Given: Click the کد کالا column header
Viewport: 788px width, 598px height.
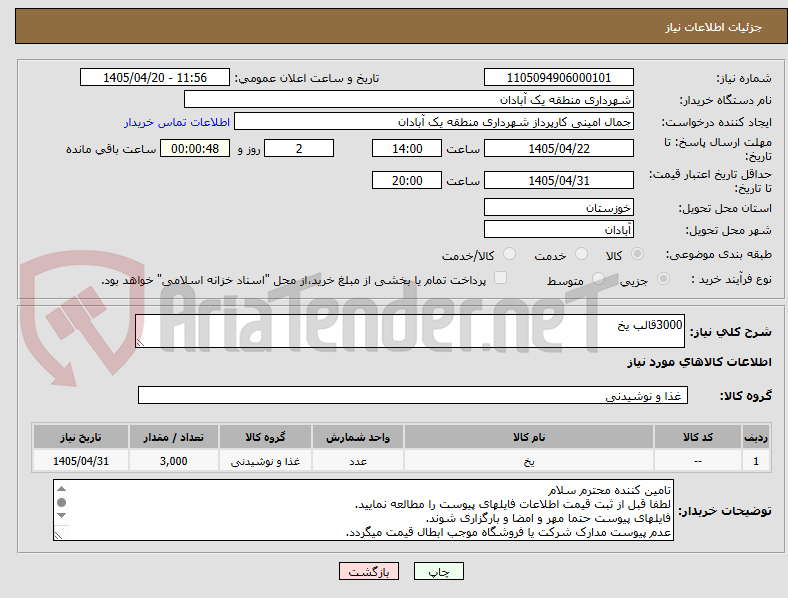Looking at the screenshot, I should click(x=698, y=437).
